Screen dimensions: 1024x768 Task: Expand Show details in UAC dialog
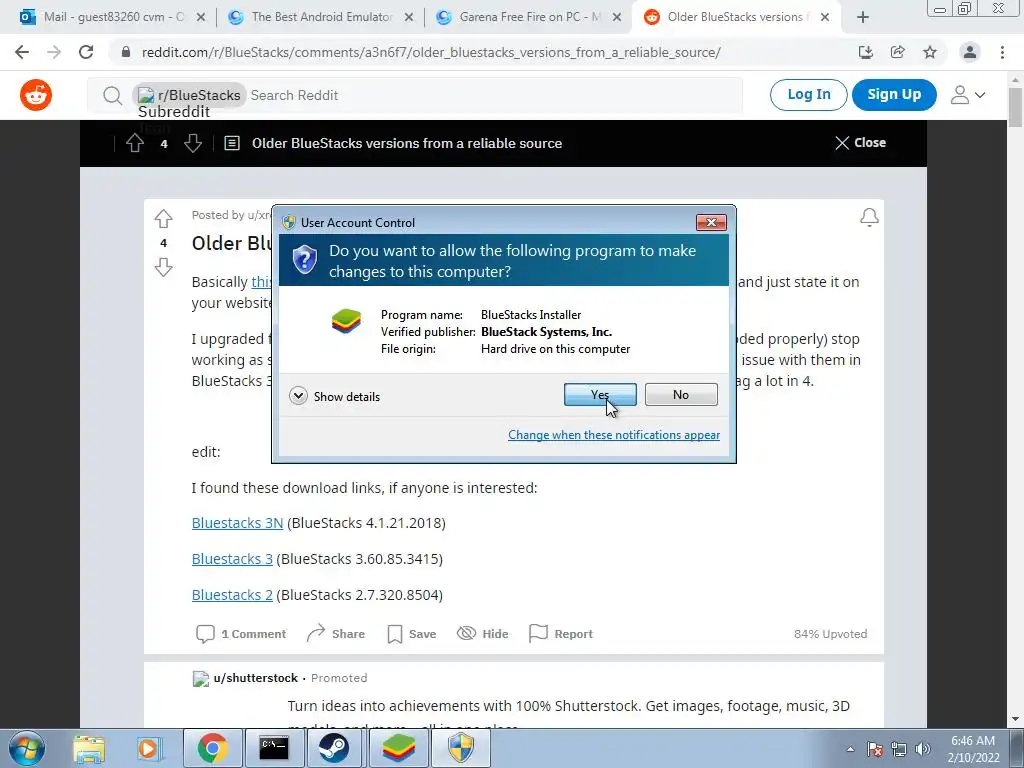click(334, 396)
